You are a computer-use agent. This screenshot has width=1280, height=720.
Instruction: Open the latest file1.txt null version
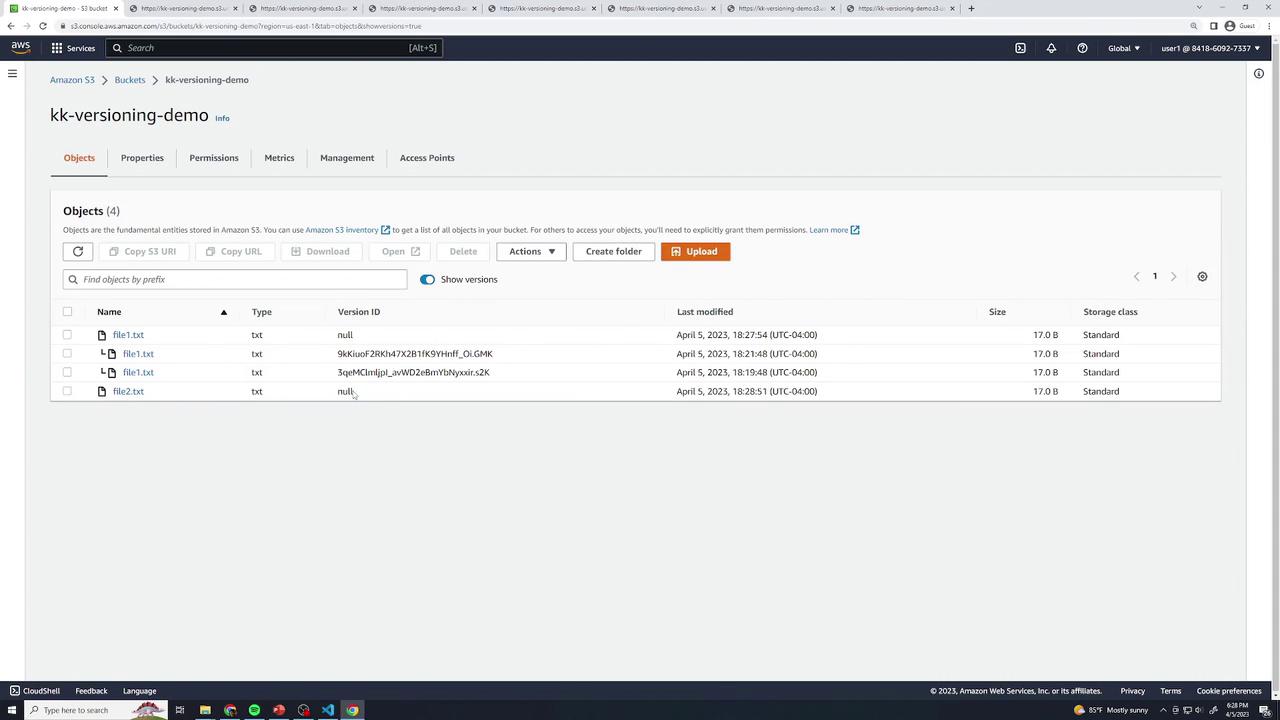pos(128,335)
